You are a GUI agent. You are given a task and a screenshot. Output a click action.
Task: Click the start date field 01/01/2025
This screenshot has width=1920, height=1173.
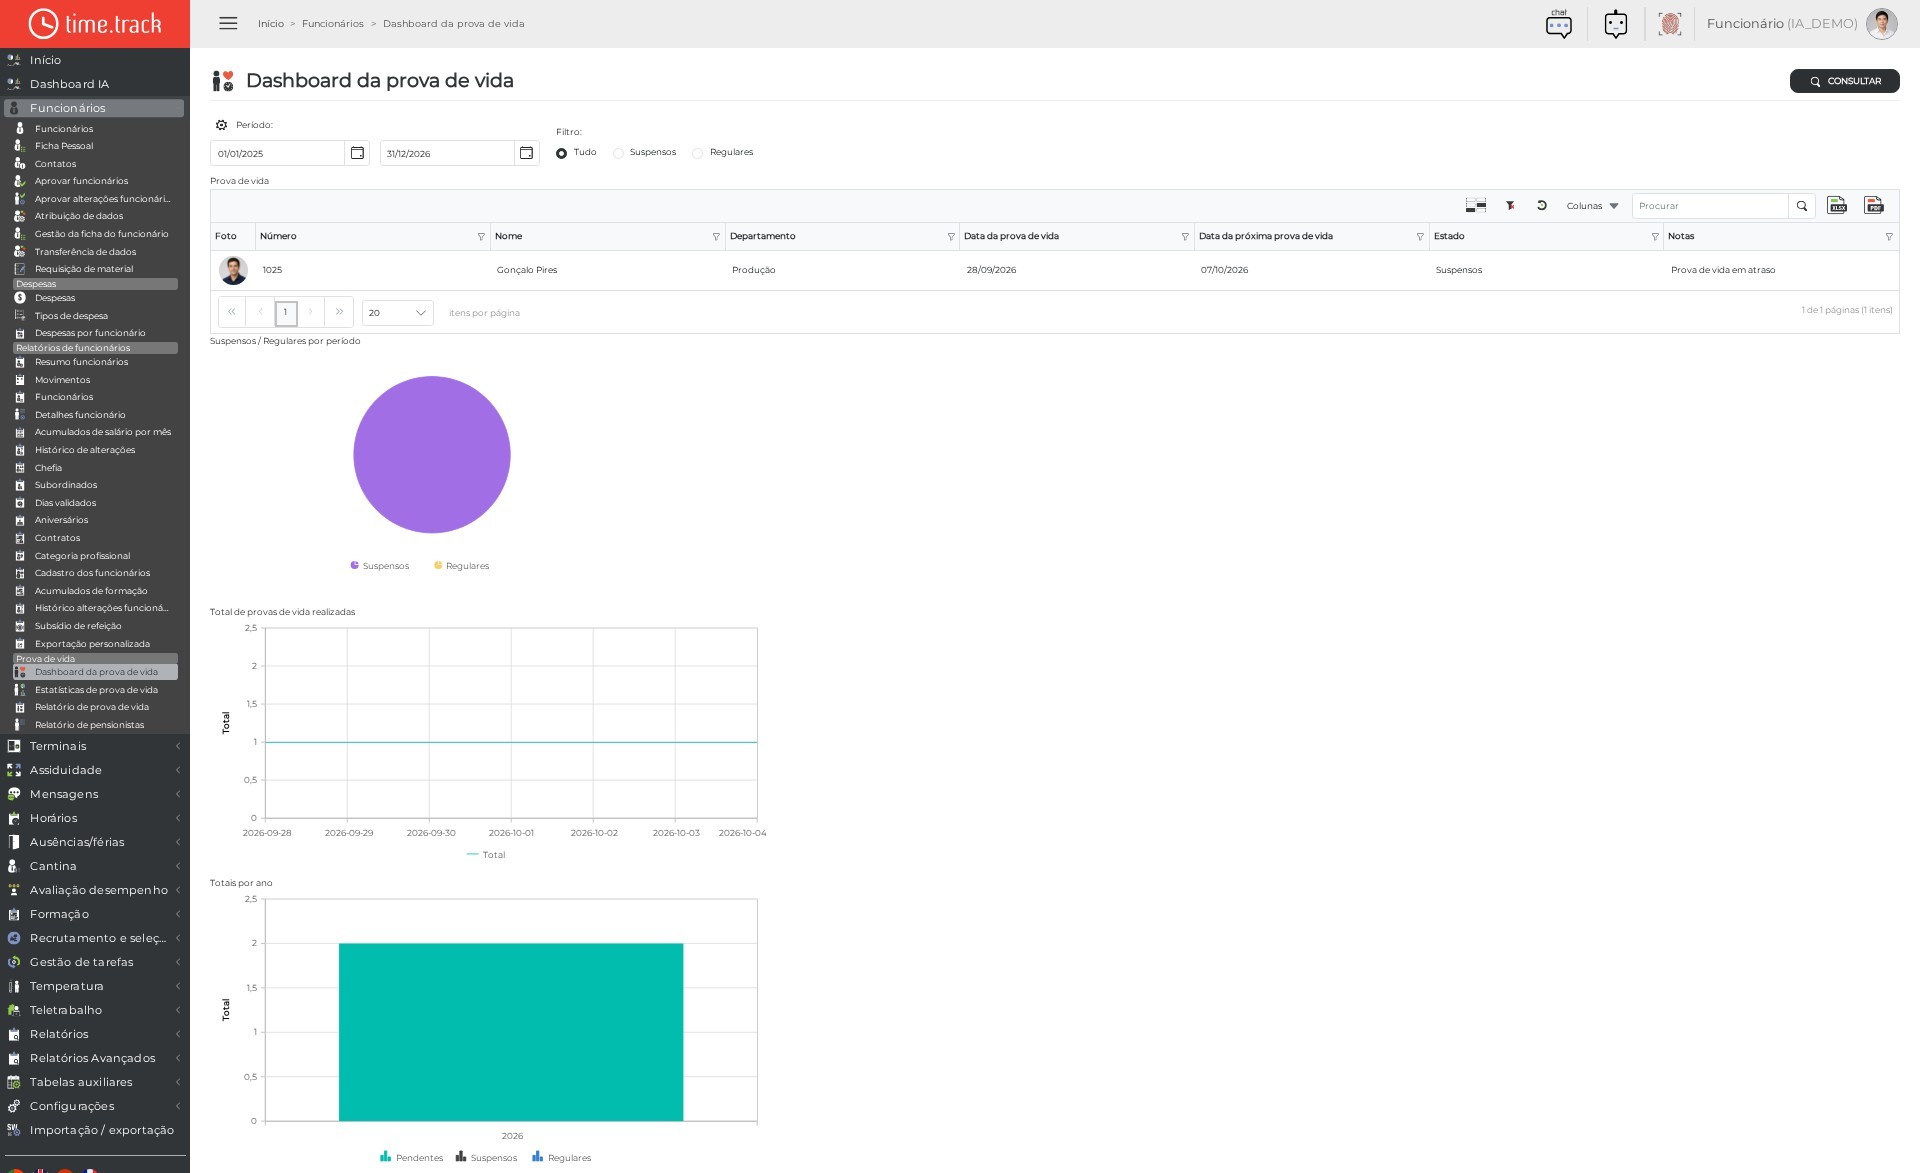tap(277, 153)
